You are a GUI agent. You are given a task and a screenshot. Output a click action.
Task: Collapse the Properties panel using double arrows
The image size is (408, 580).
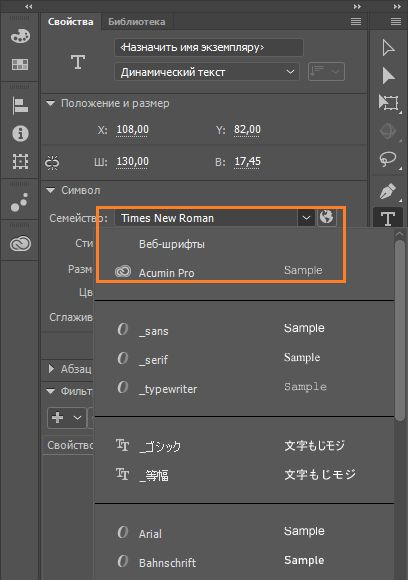coord(357,6)
